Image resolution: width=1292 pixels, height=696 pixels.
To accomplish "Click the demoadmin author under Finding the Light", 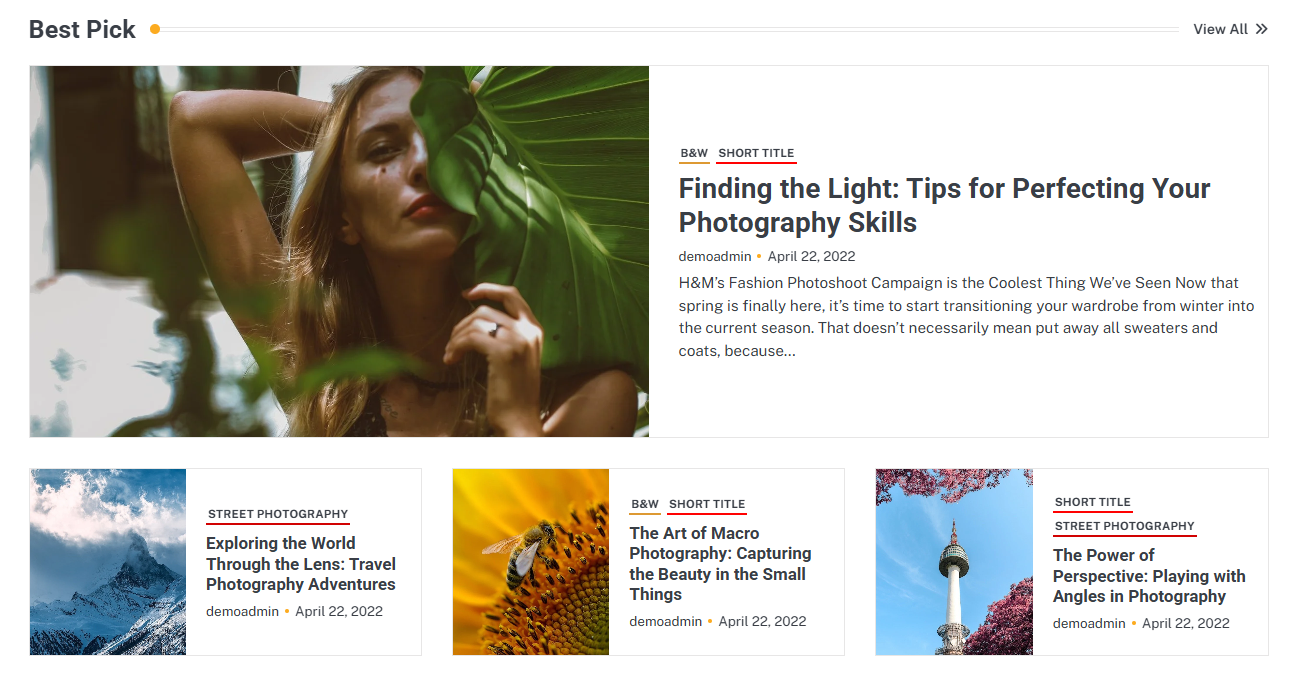I will (714, 256).
